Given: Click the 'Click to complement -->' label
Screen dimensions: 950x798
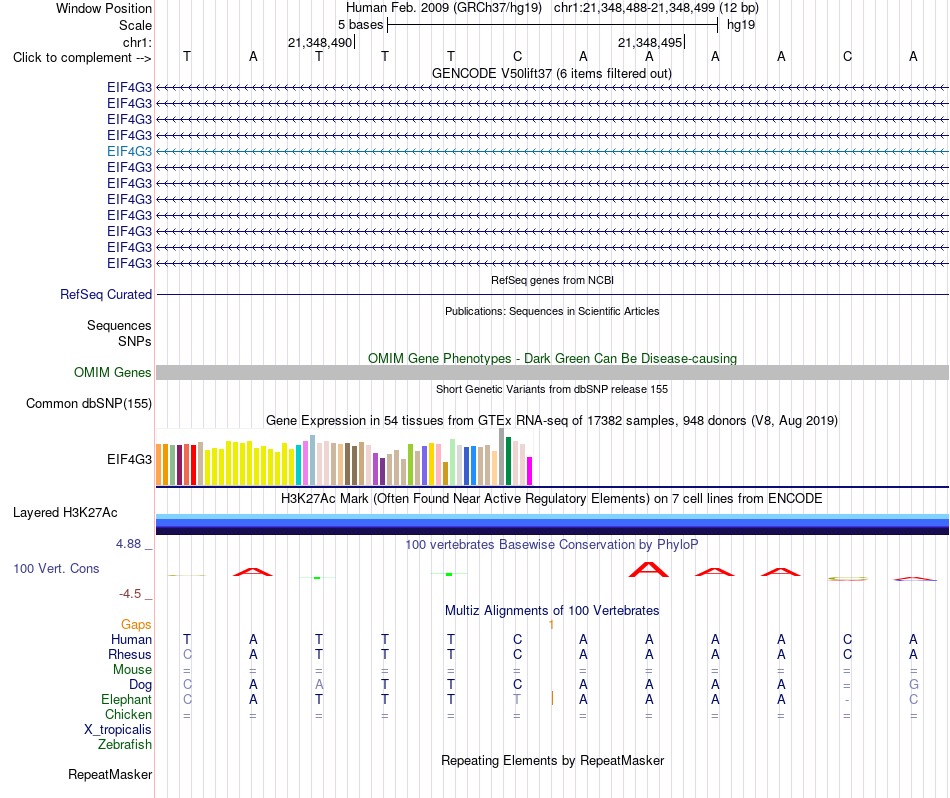Looking at the screenshot, I should coord(82,58).
